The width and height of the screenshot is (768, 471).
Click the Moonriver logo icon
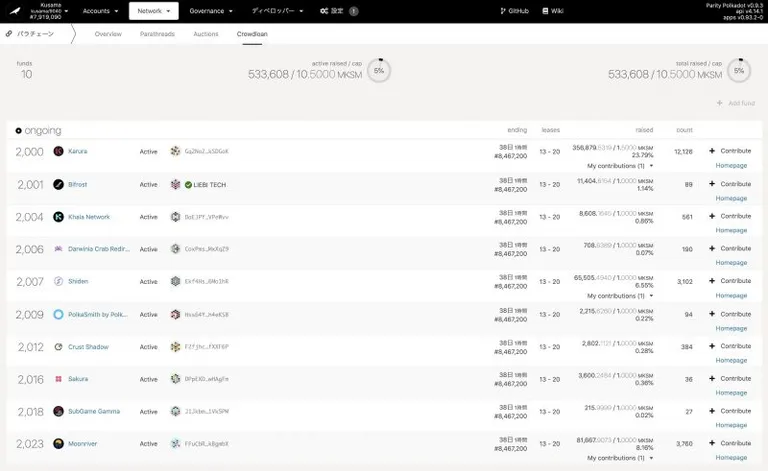pos(58,444)
